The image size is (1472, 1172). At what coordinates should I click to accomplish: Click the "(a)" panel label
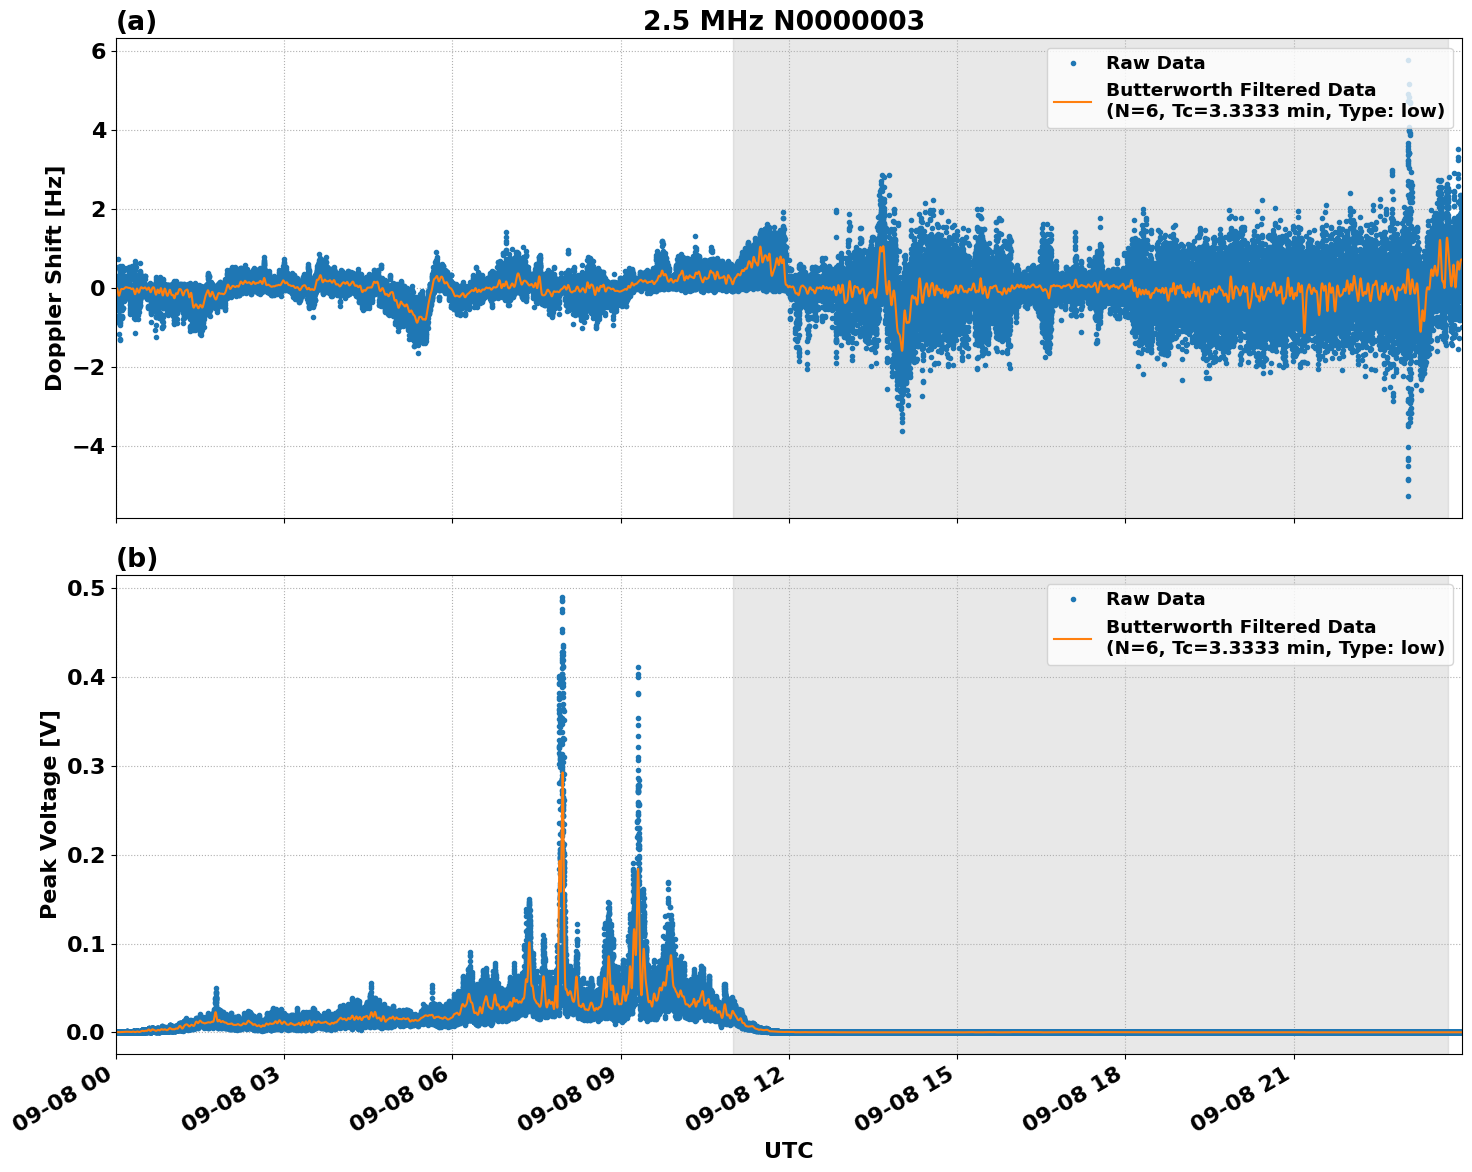136,21
